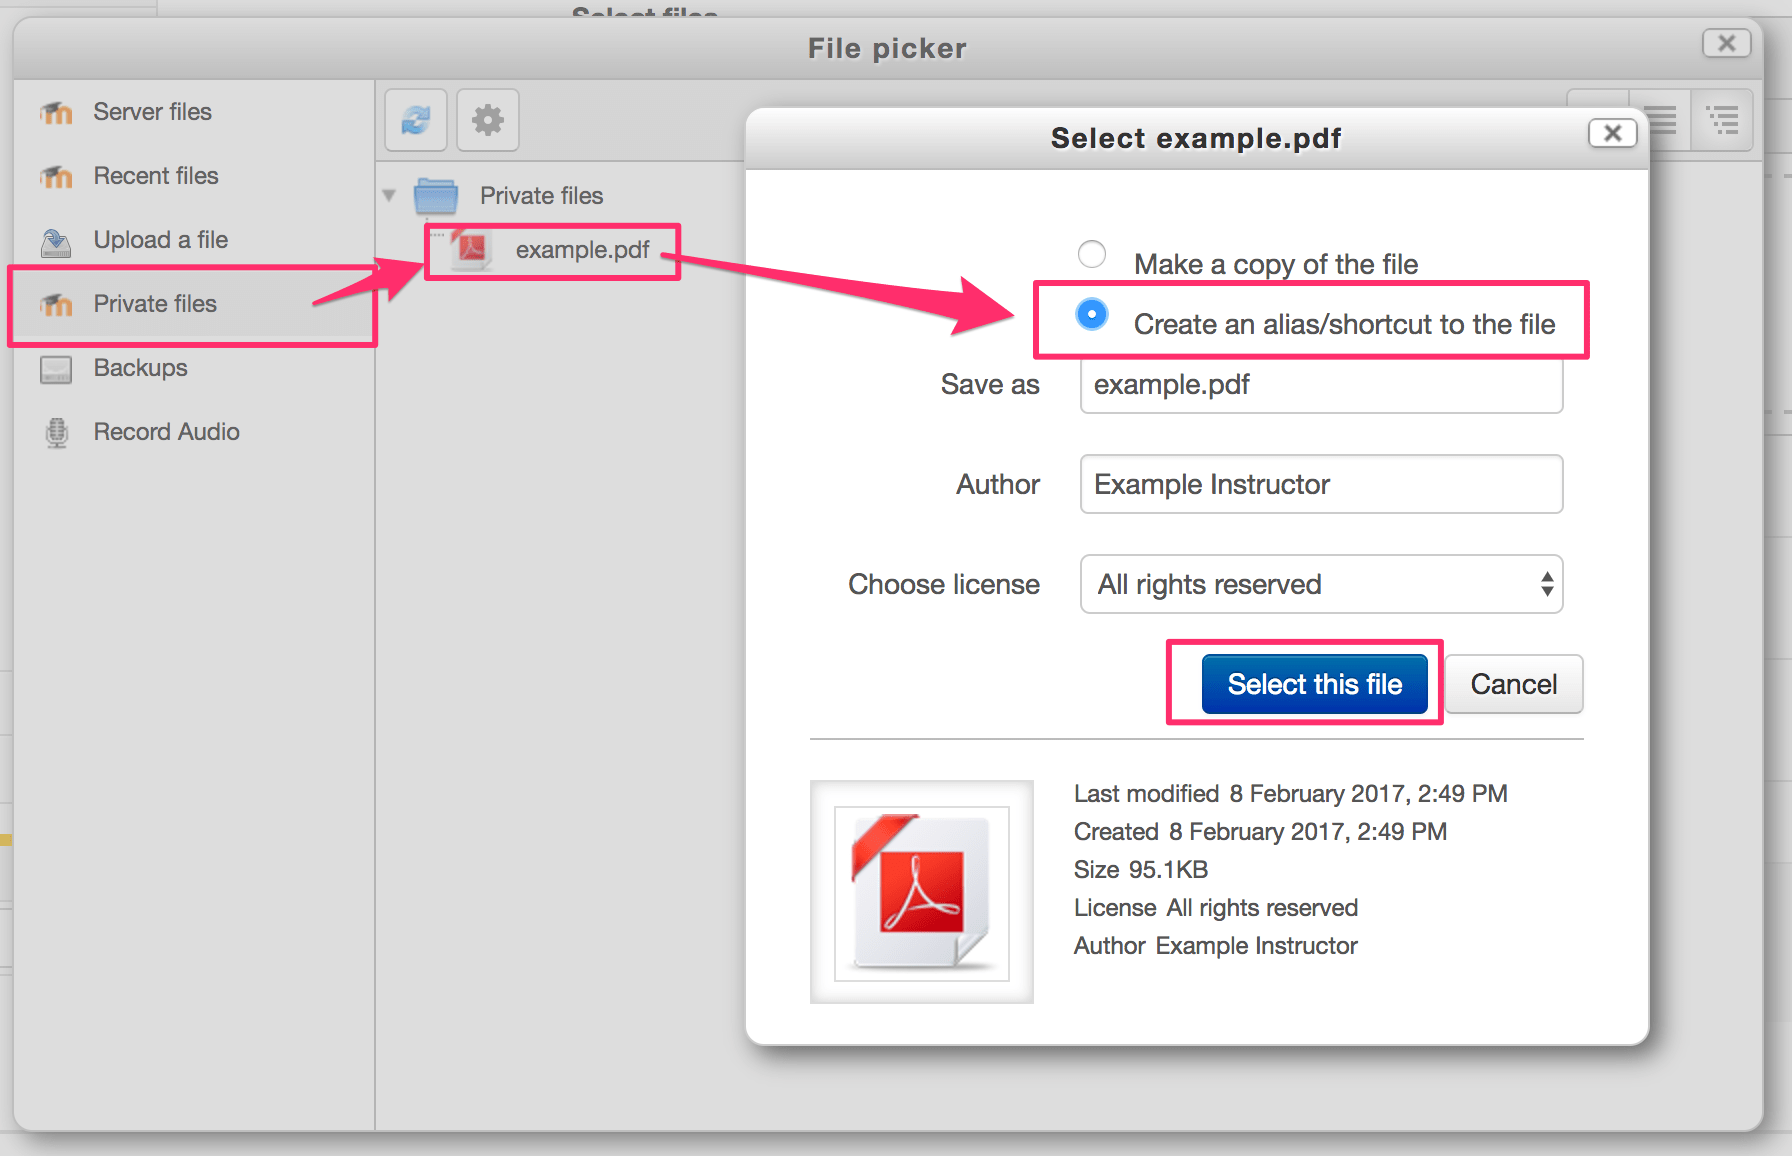Open the Server files repository
Viewport: 1792px width, 1156px height.
[152, 112]
